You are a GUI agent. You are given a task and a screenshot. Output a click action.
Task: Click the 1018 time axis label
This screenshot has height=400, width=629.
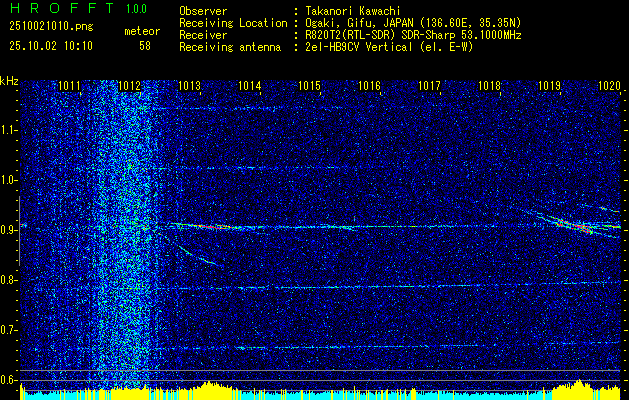(489, 85)
